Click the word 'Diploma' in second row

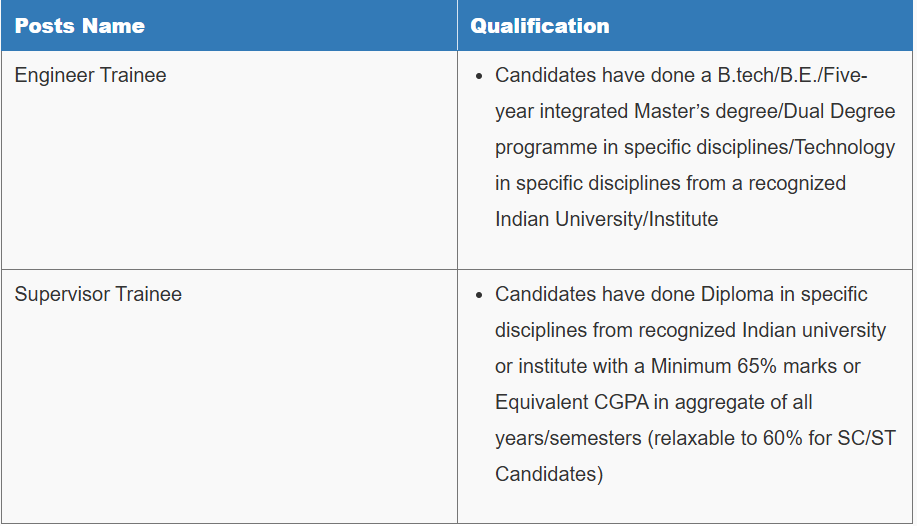(x=737, y=294)
